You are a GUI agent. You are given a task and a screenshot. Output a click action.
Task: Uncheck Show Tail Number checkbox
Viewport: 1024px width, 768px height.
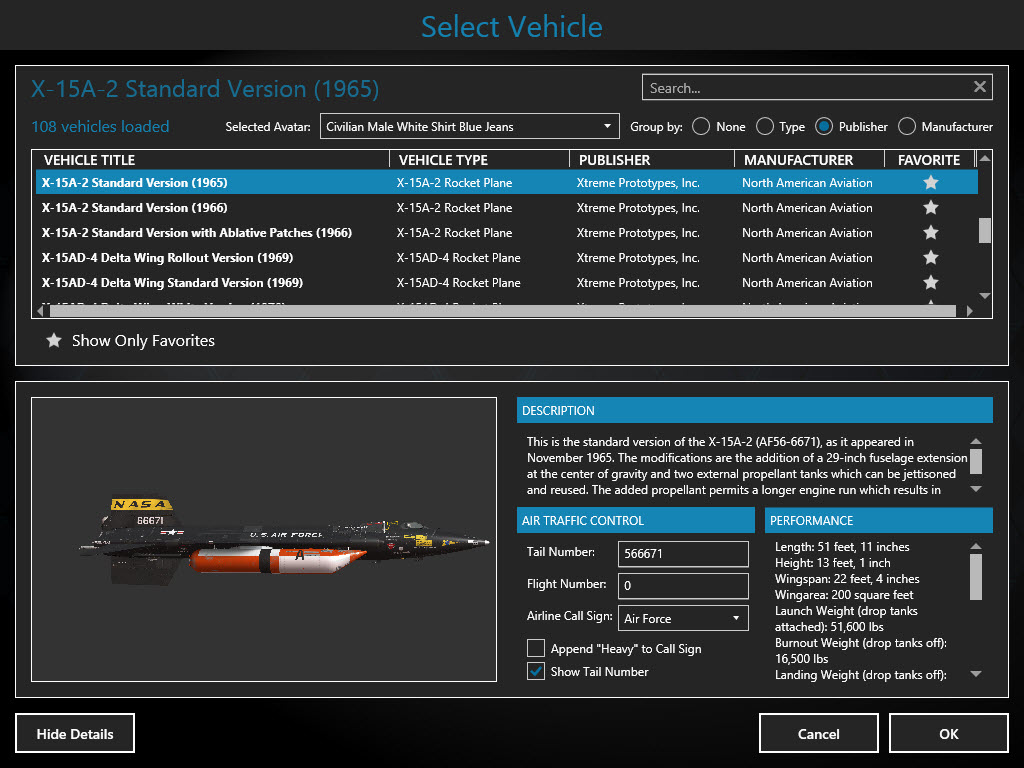[x=536, y=671]
